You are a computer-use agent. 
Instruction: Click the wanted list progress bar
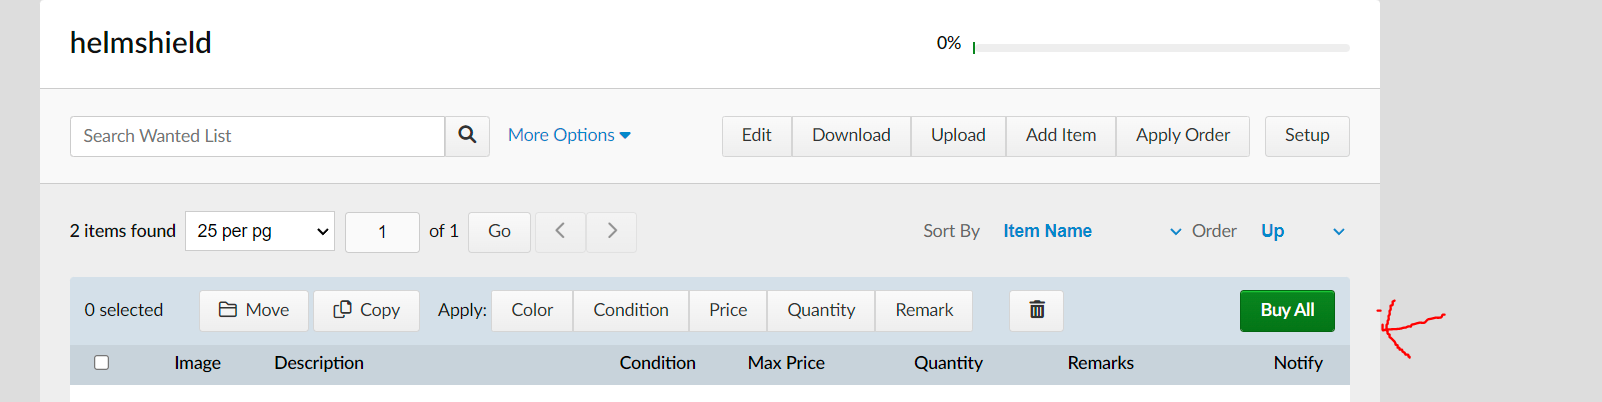[1161, 47]
